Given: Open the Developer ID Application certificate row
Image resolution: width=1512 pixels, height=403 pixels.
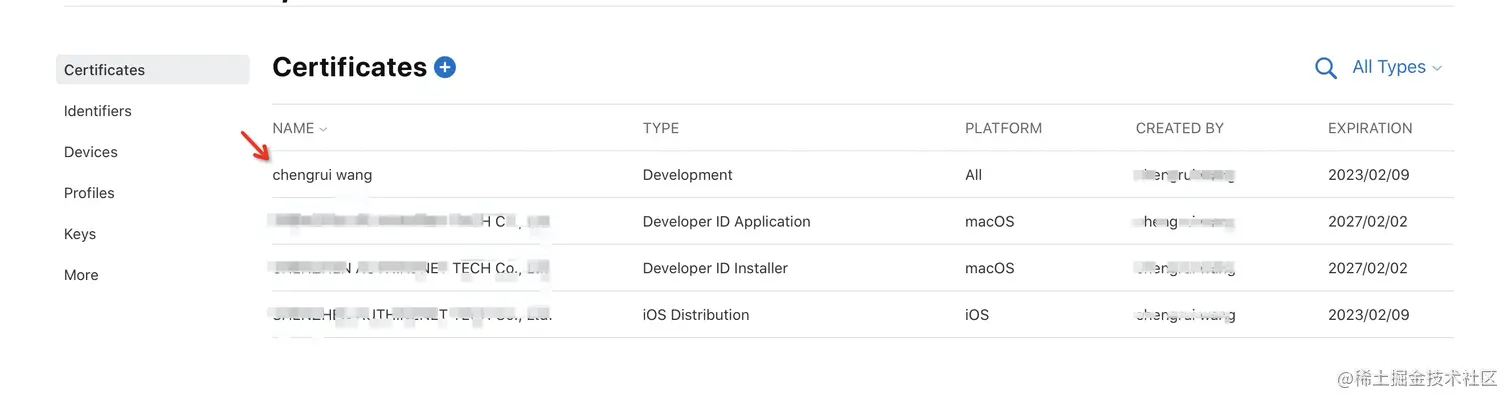Looking at the screenshot, I should 726,222.
